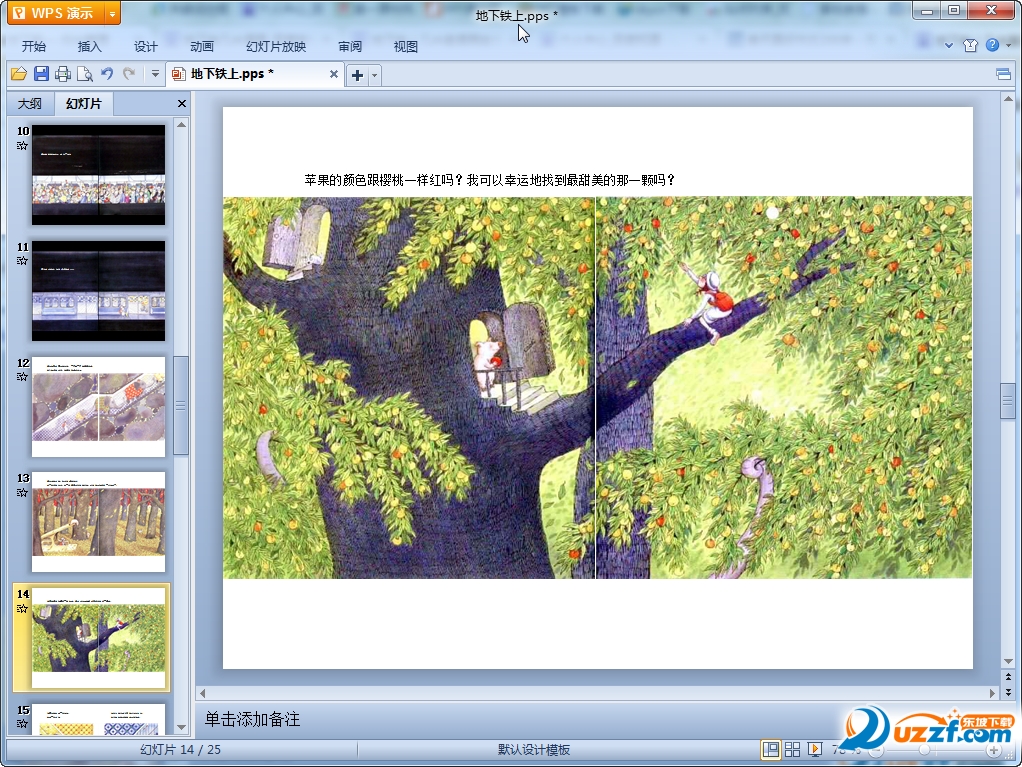Start the slideshow from the status bar
This screenshot has width=1022, height=767.
[815, 750]
